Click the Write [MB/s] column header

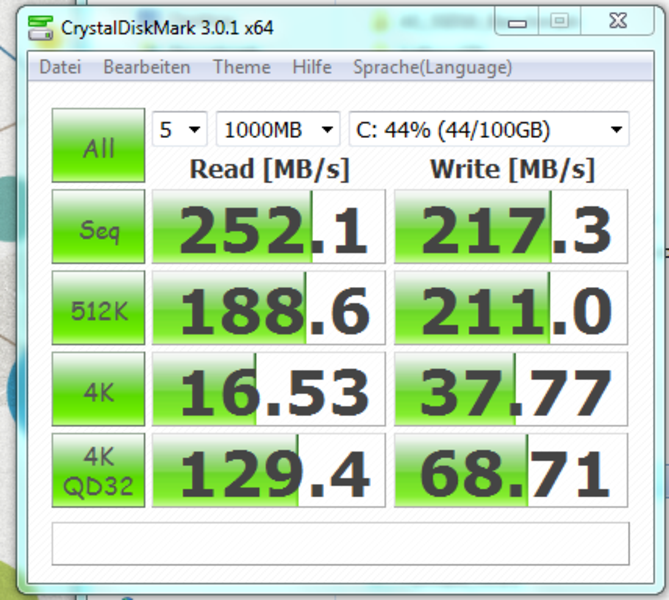click(512, 169)
